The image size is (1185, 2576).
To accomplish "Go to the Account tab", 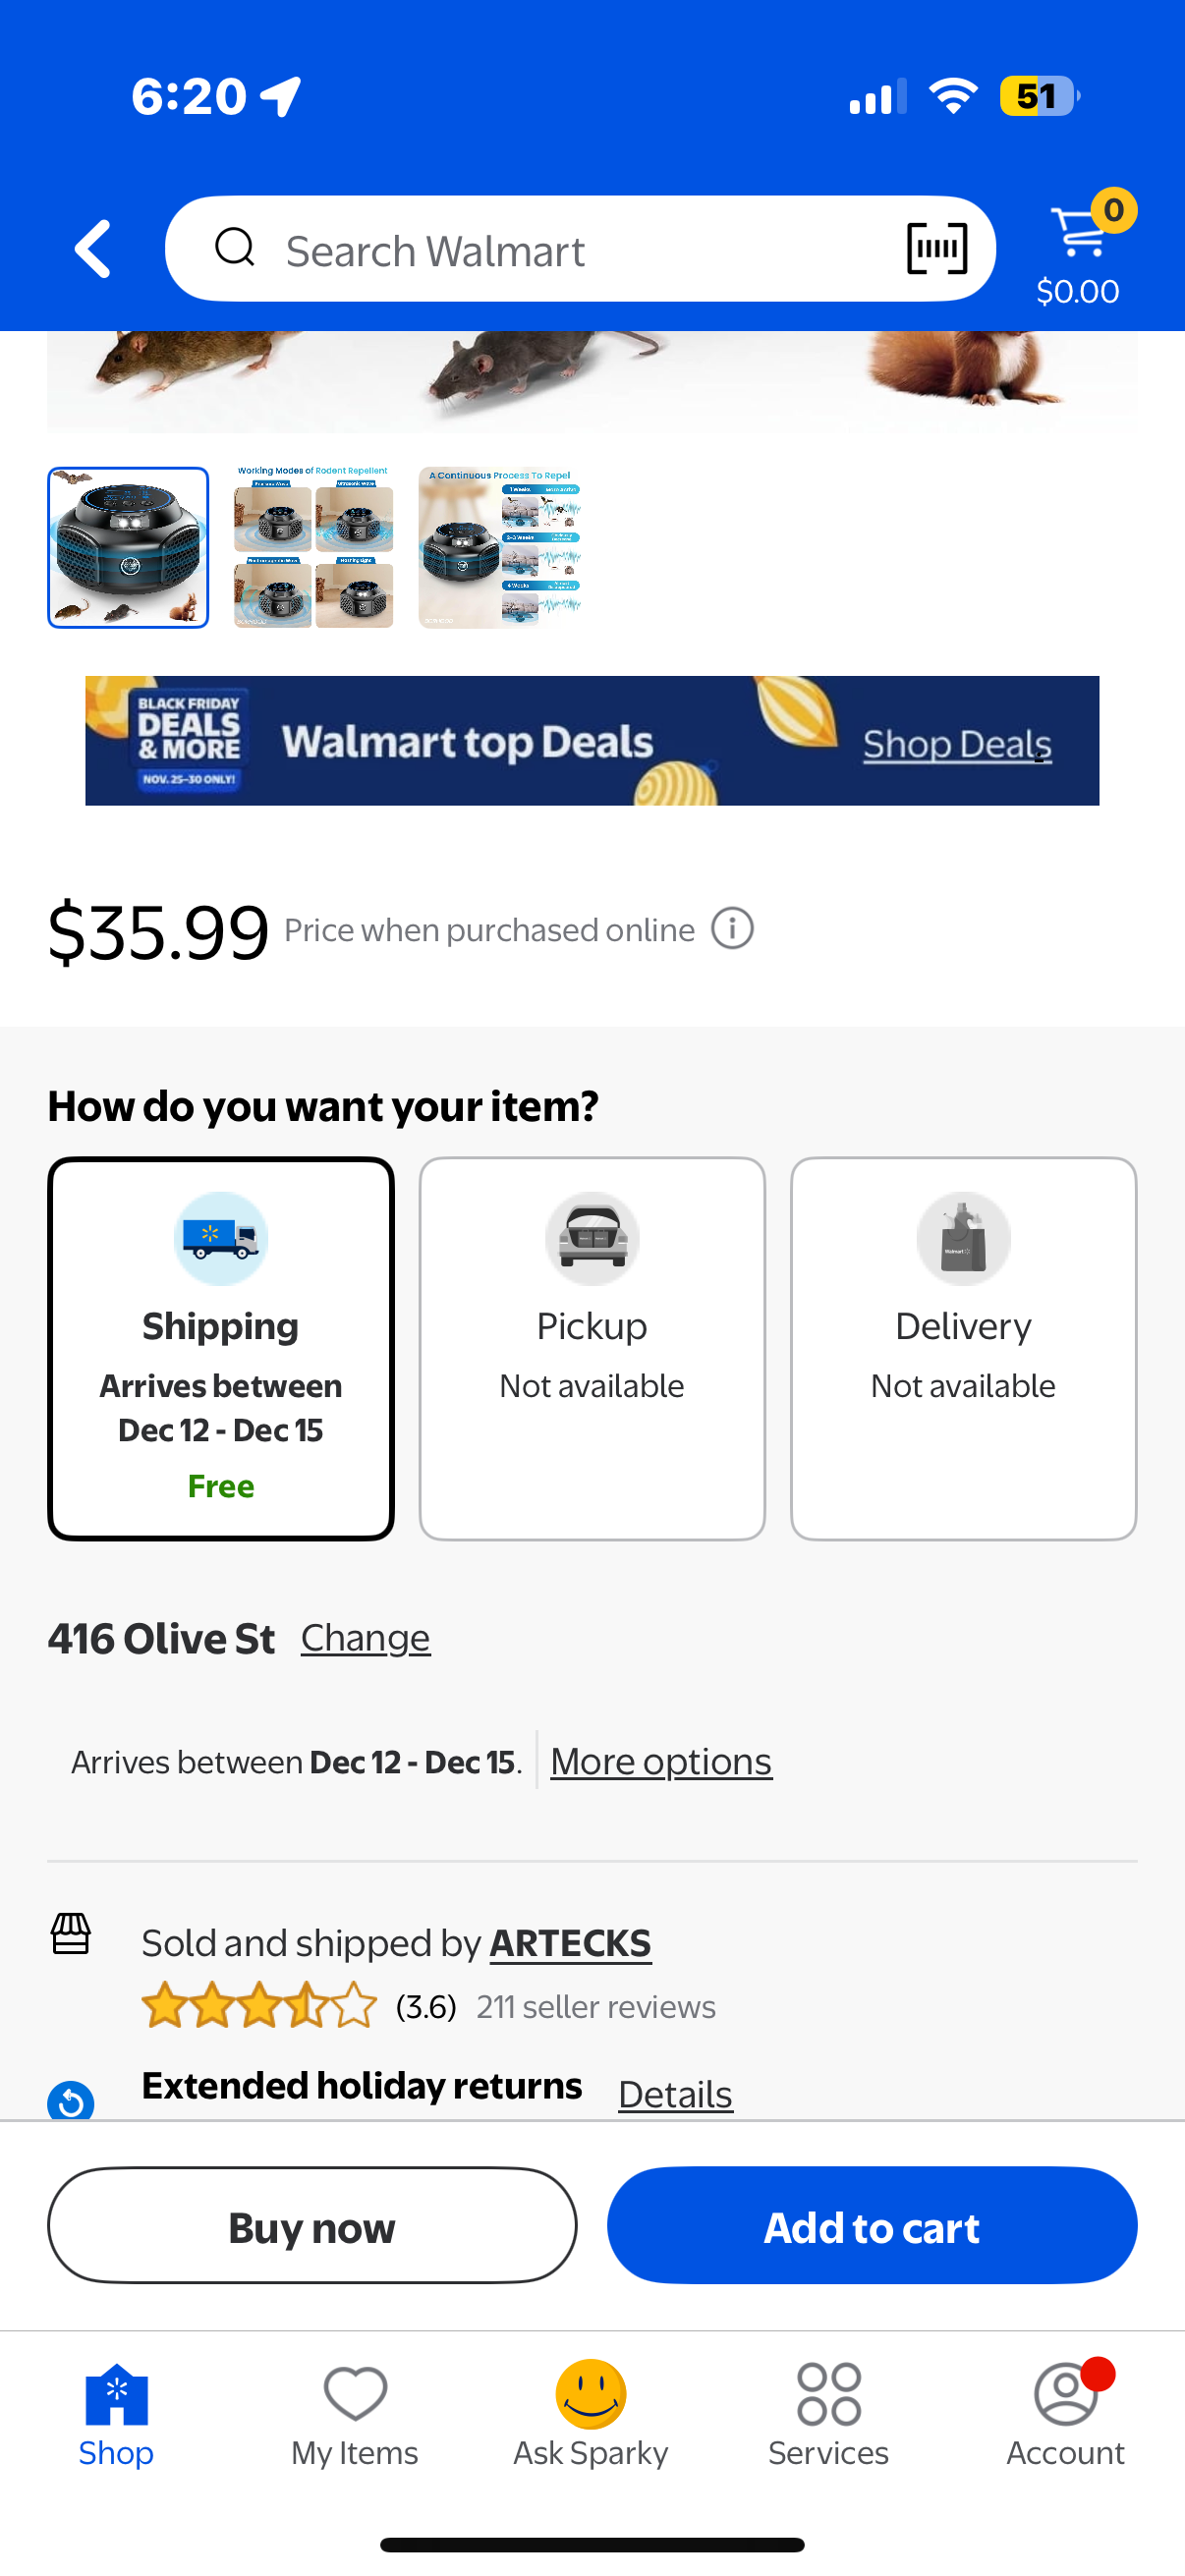I will pyautogui.click(x=1065, y=2413).
